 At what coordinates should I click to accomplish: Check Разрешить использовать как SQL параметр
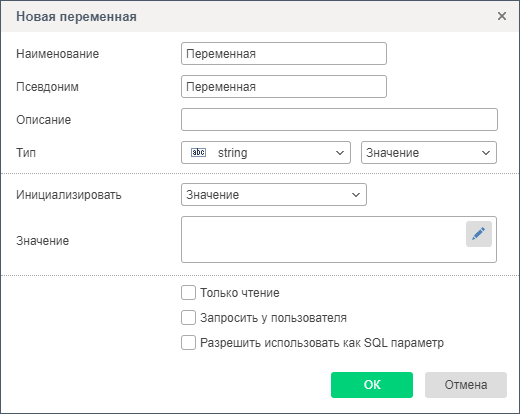188,343
